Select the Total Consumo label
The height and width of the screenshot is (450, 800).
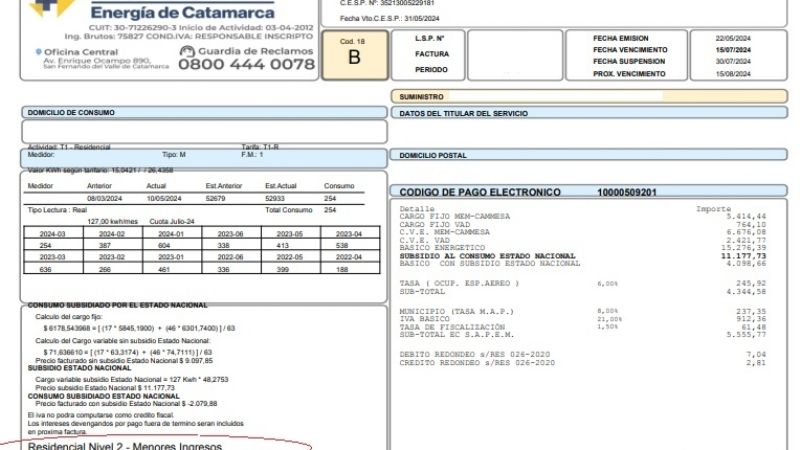(289, 210)
